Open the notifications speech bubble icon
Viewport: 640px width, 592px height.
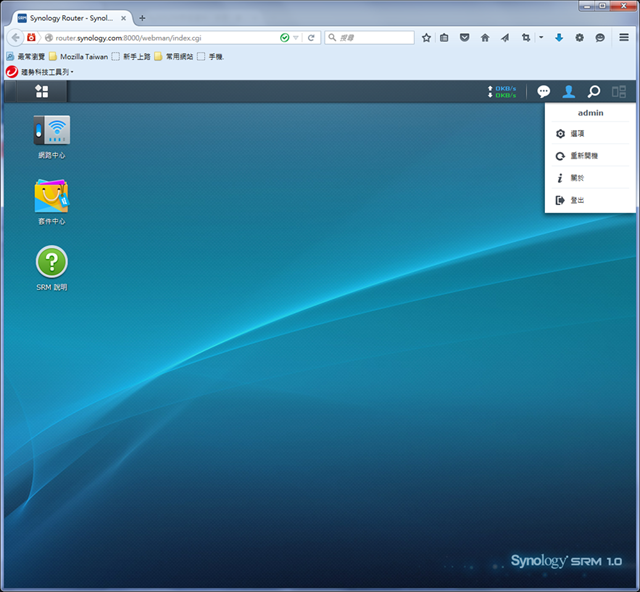pos(543,91)
